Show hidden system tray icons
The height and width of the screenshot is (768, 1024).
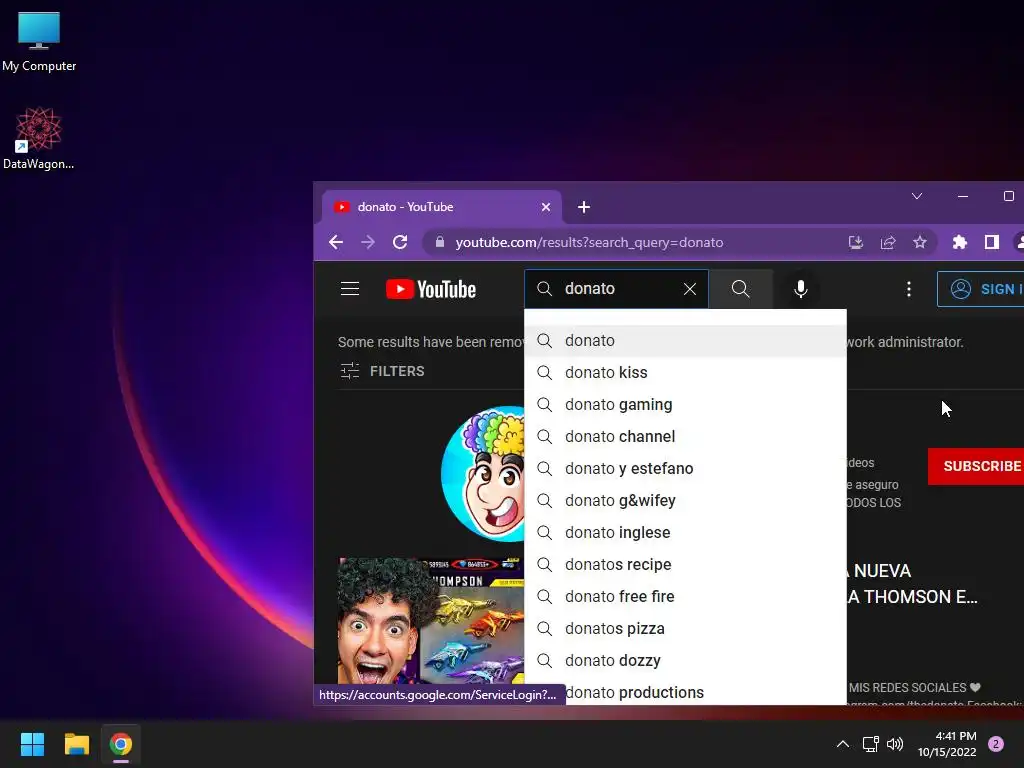point(843,744)
